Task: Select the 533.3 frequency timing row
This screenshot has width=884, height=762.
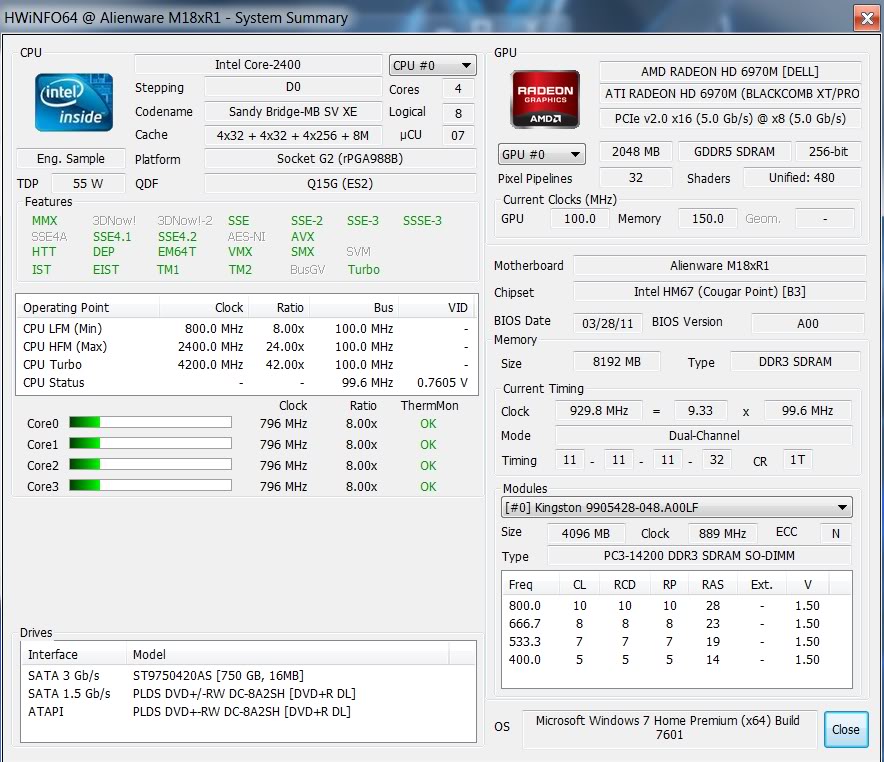Action: 677,642
